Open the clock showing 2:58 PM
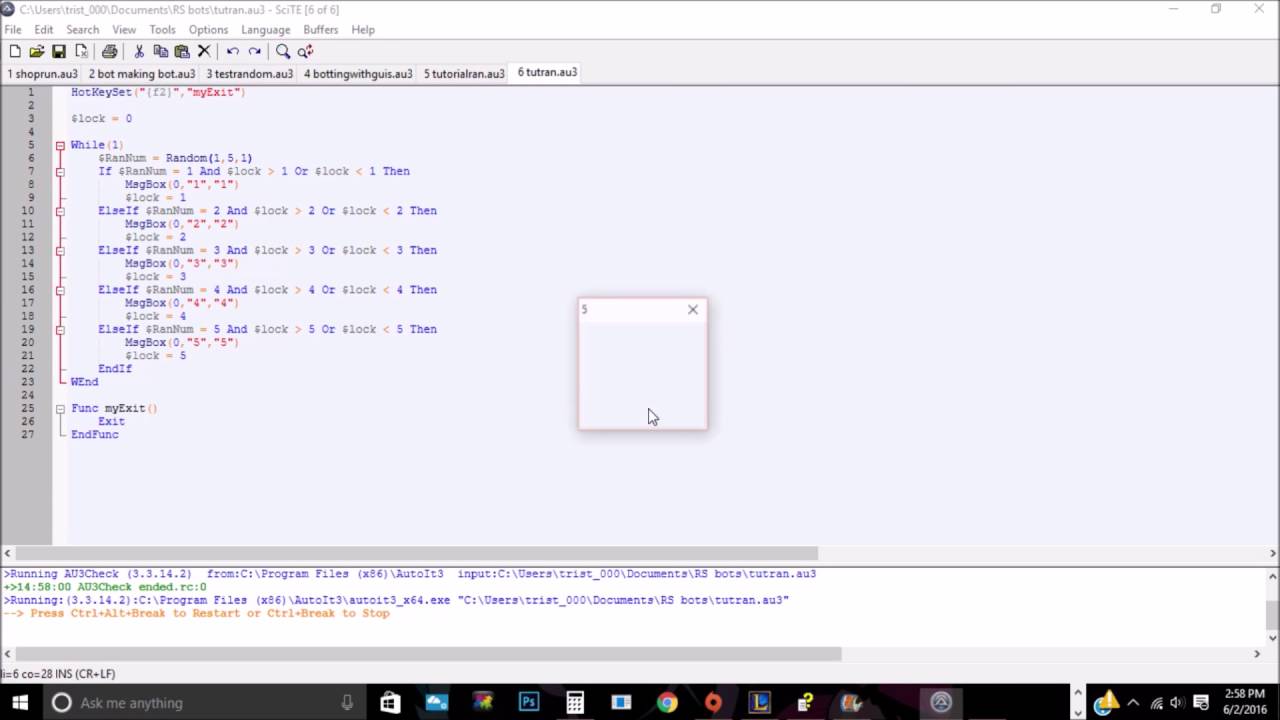The width and height of the screenshot is (1280, 720). tap(1245, 702)
